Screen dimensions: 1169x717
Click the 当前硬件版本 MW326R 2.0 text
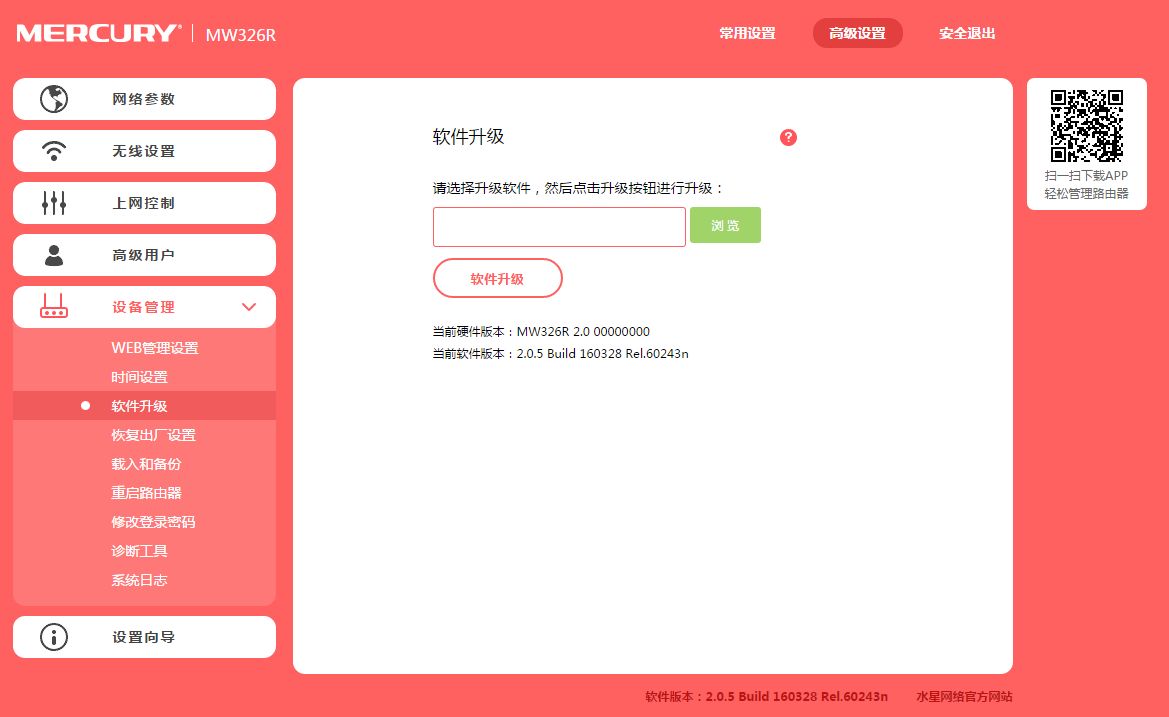pos(541,332)
